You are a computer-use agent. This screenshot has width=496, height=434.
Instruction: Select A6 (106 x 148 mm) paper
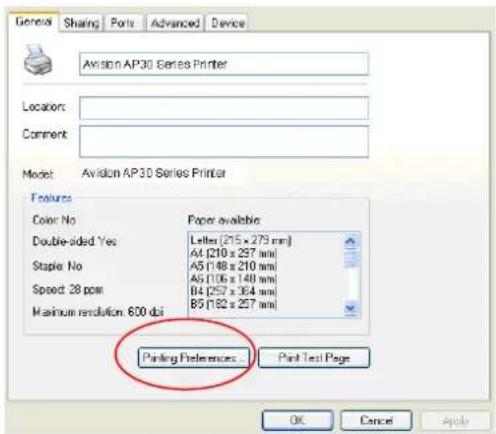[x=233, y=279]
